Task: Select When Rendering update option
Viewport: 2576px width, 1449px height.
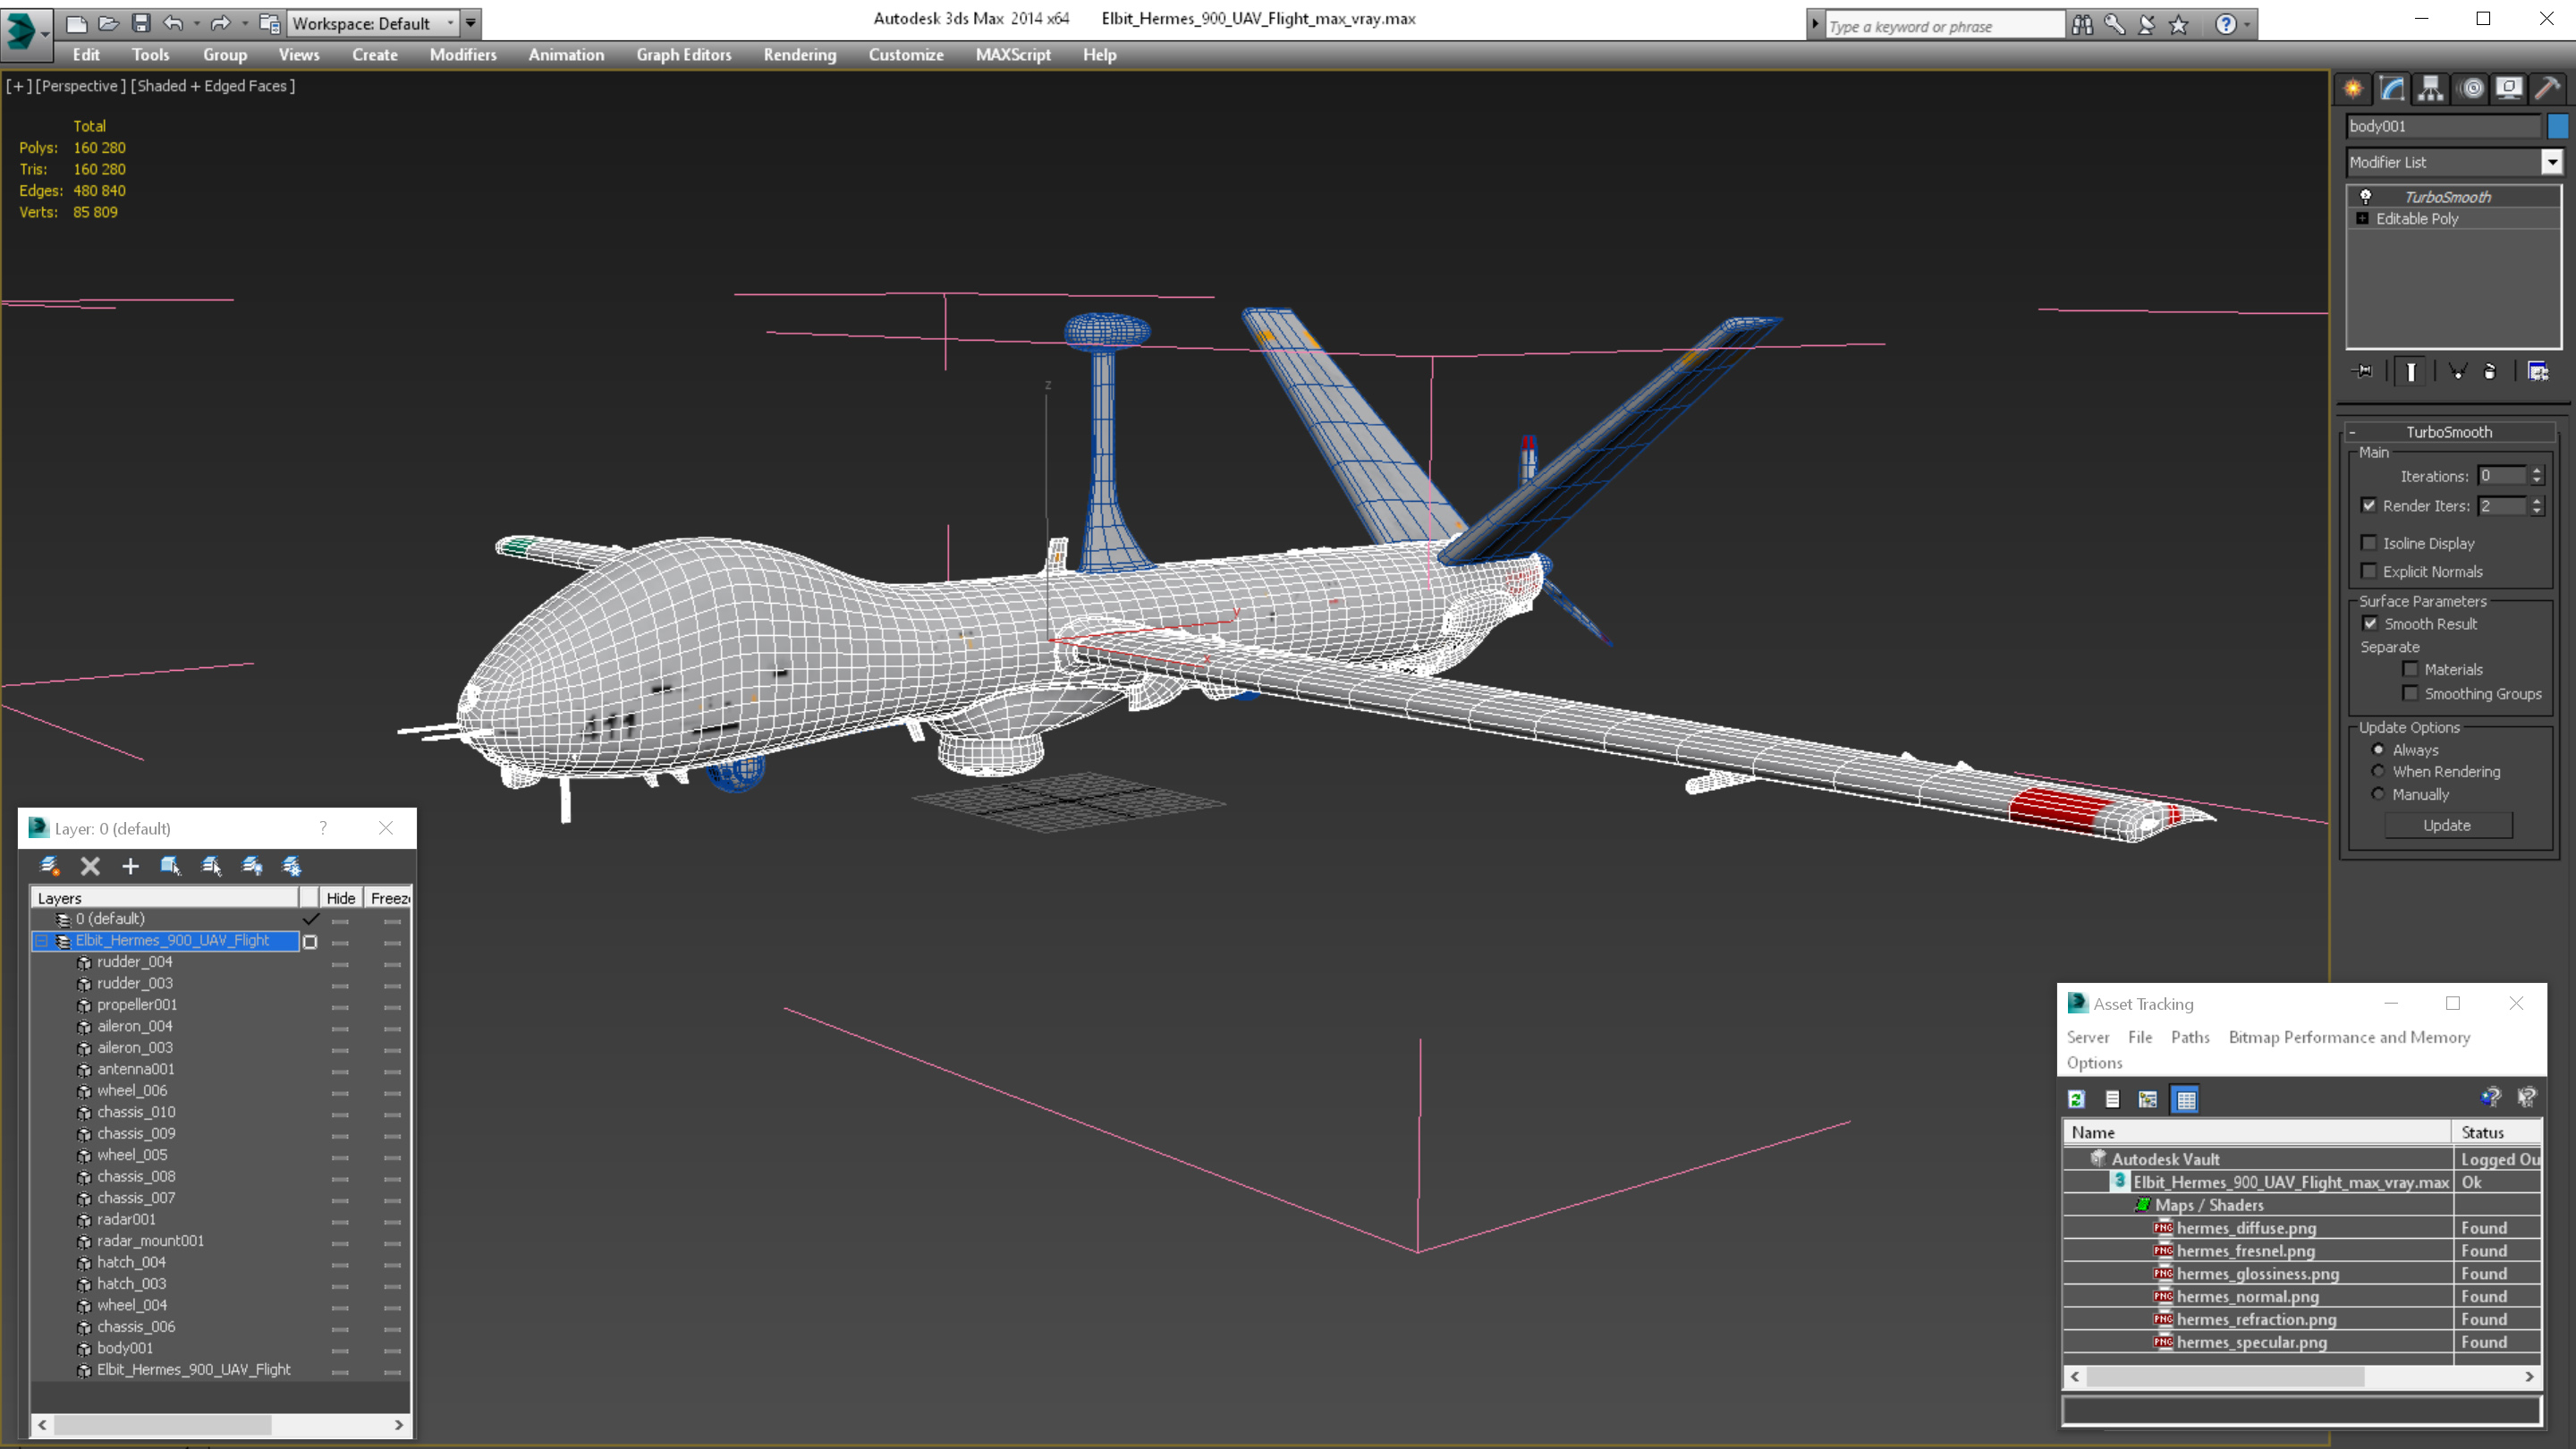Action: [x=2378, y=771]
